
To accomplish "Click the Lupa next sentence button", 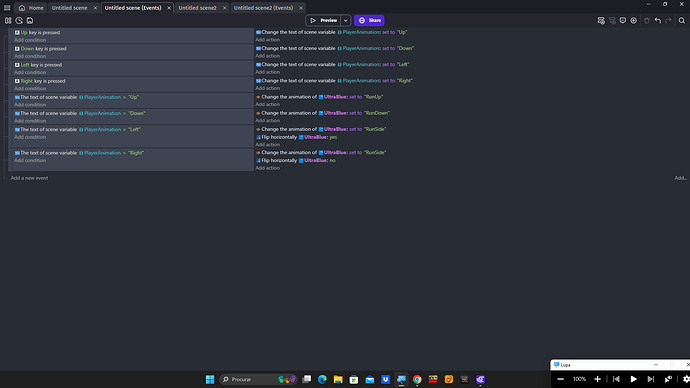I will (x=651, y=379).
